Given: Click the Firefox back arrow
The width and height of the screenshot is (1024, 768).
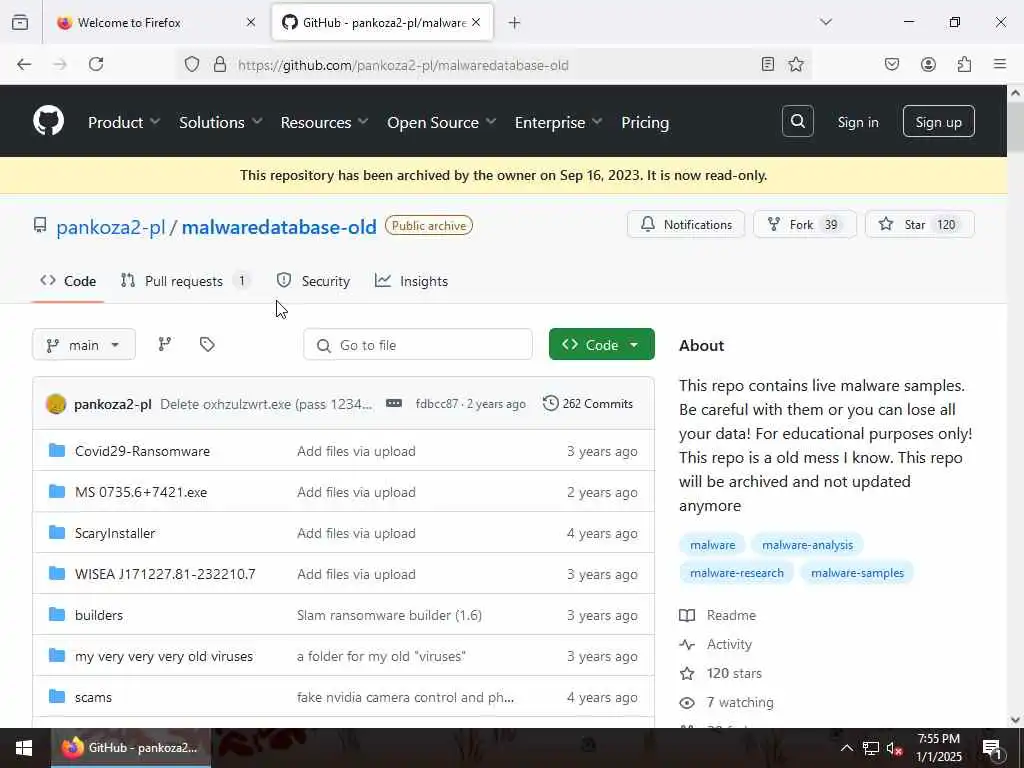Looking at the screenshot, I should [24, 64].
